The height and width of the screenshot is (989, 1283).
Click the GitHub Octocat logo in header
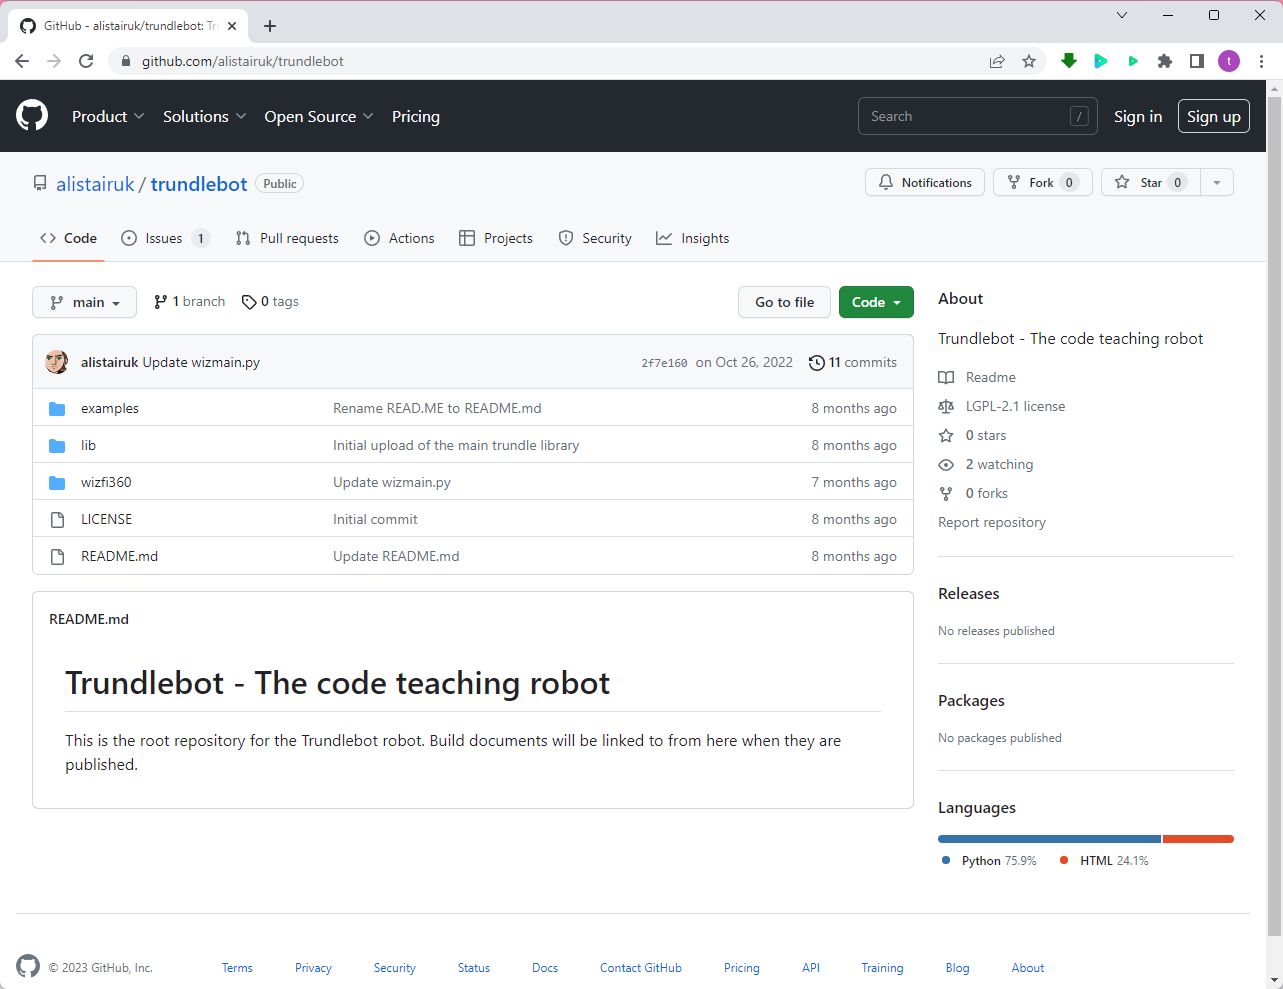point(32,116)
